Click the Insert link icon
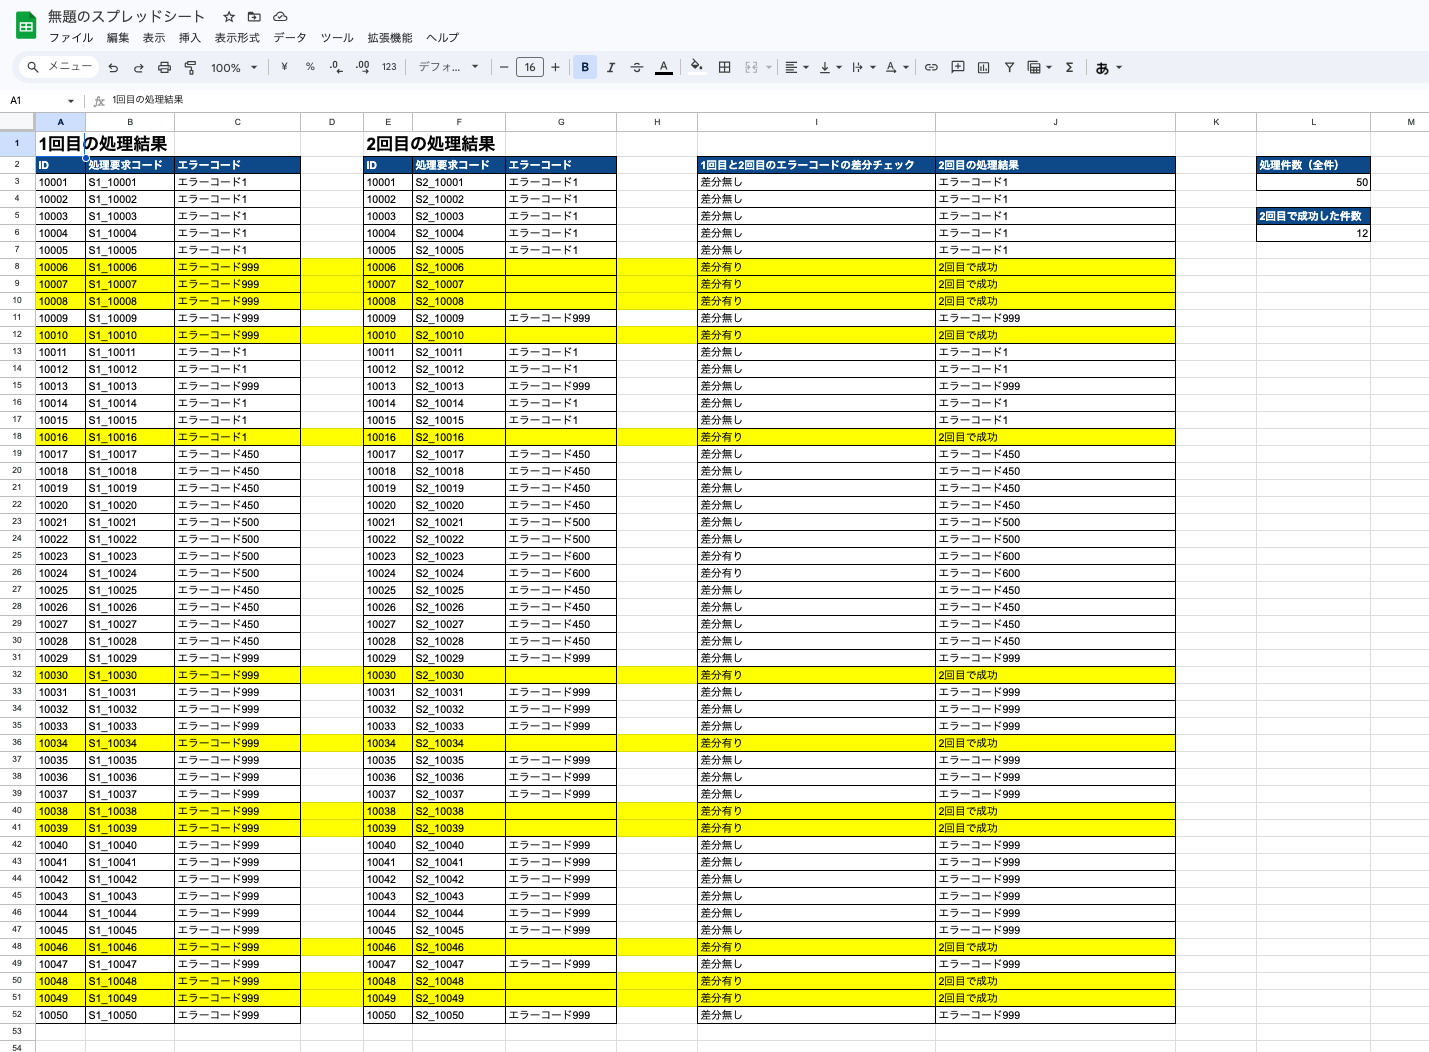This screenshot has width=1429, height=1052. click(931, 67)
